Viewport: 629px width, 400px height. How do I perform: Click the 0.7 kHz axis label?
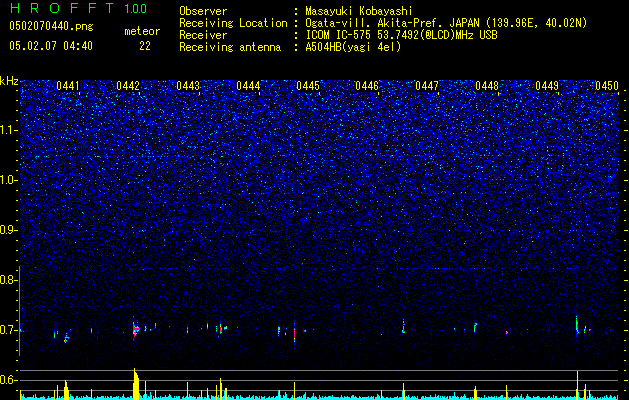click(x=9, y=330)
